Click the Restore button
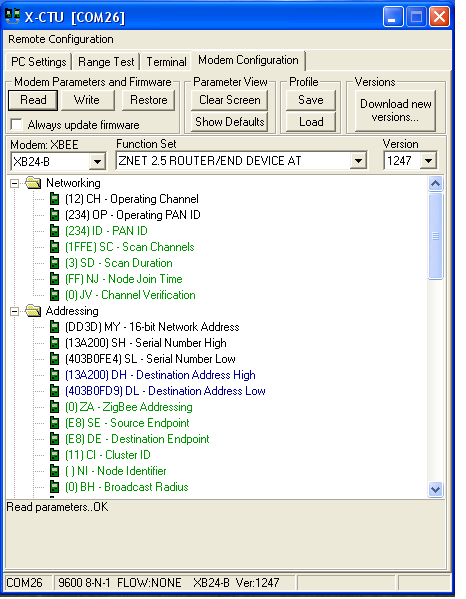The width and height of the screenshot is (466, 599). [149, 100]
